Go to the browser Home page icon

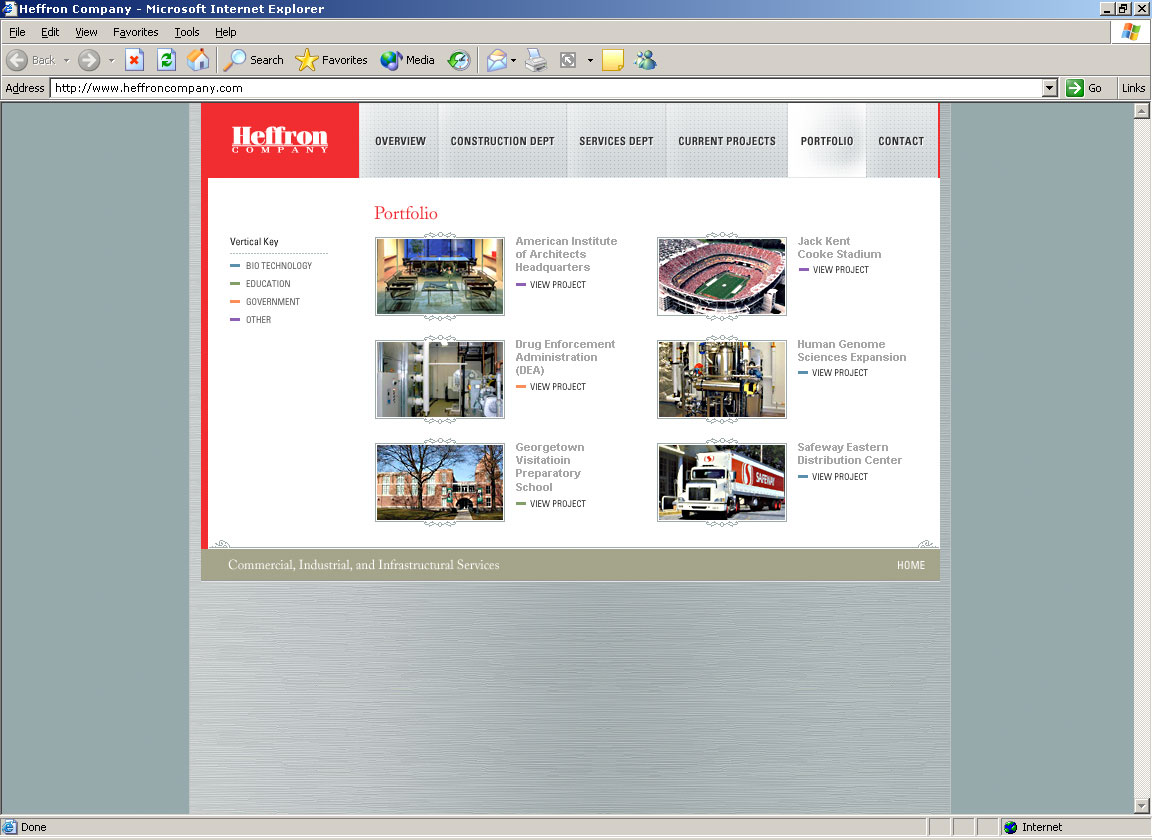click(198, 60)
